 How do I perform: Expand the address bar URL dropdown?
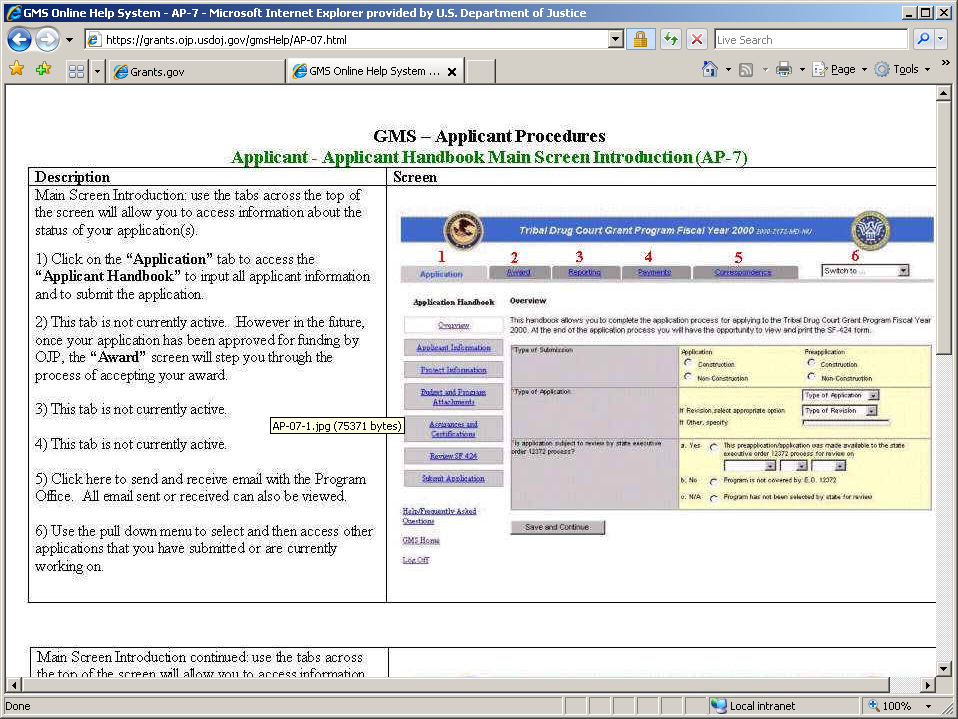(616, 40)
